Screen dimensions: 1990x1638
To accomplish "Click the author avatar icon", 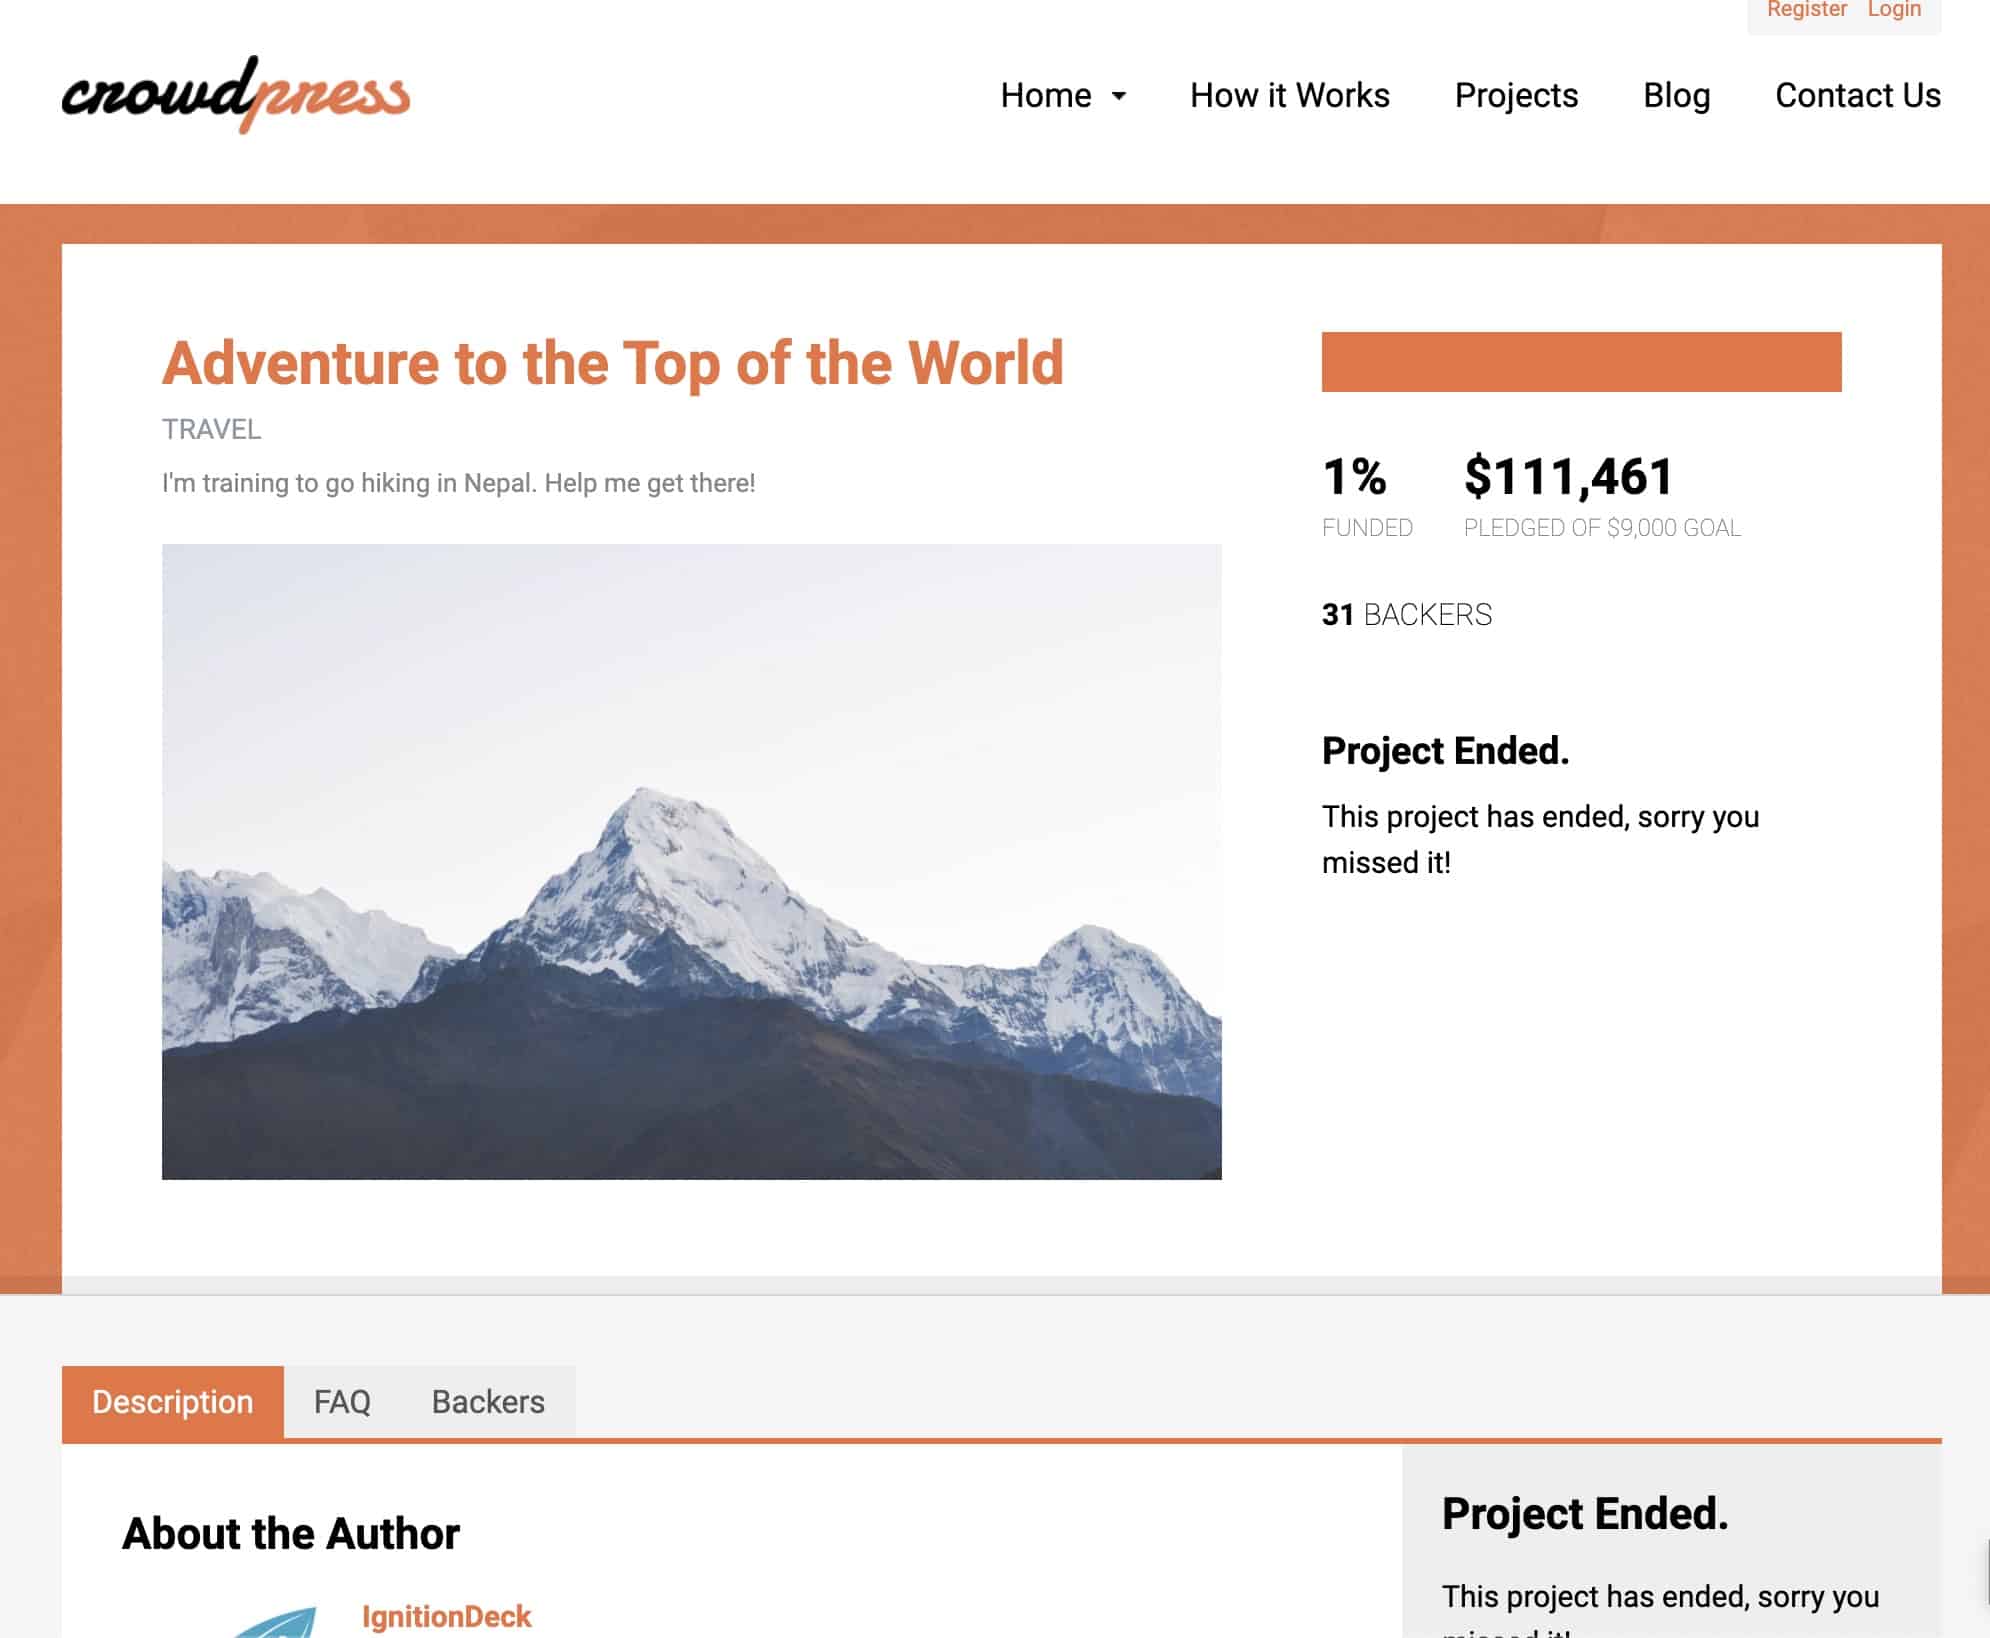I will (x=273, y=1622).
